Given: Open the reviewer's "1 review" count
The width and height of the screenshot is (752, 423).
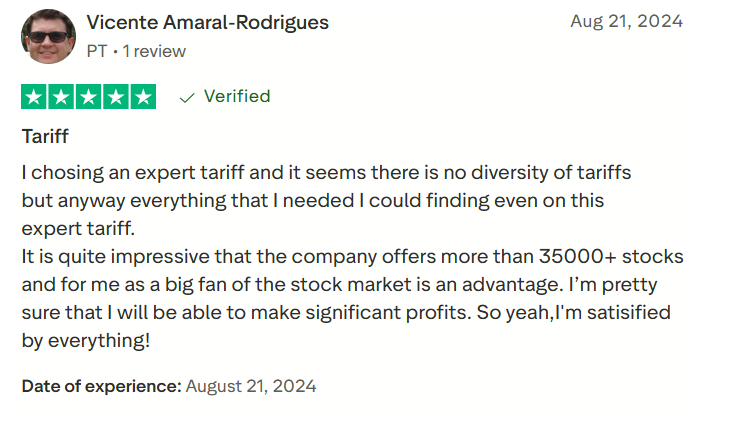Looking at the screenshot, I should [154, 51].
